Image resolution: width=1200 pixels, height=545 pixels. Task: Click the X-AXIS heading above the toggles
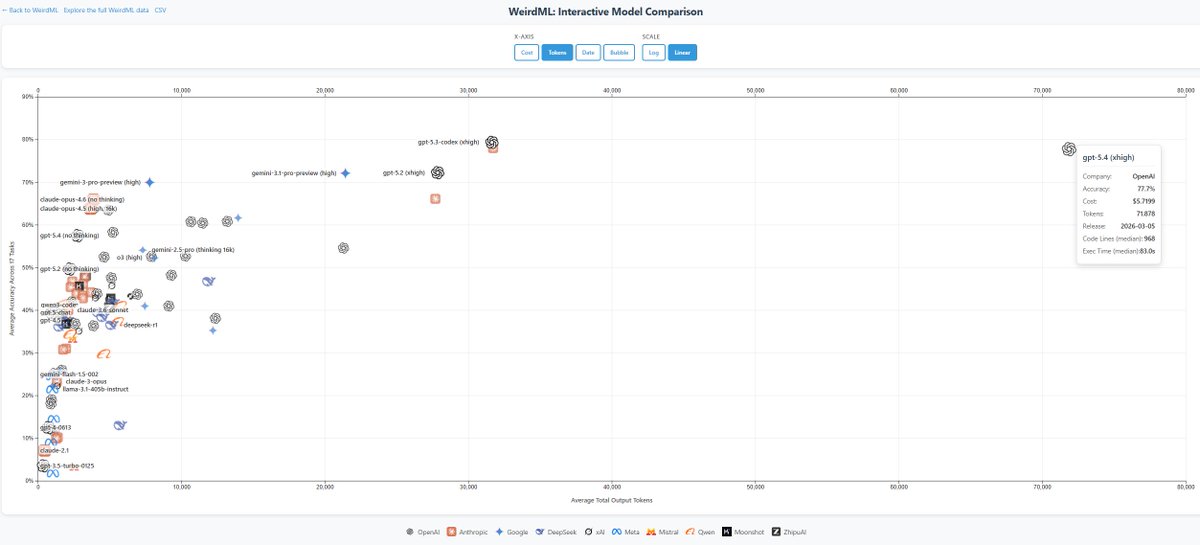click(524, 36)
